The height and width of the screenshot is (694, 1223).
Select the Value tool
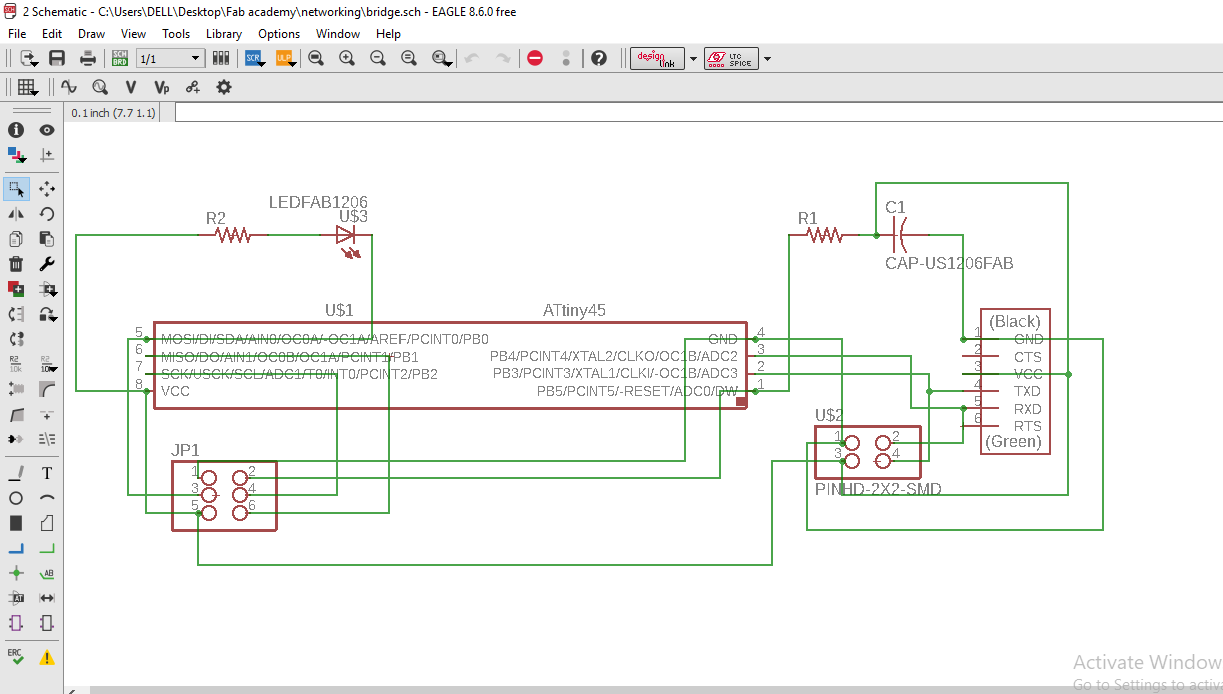(47, 363)
